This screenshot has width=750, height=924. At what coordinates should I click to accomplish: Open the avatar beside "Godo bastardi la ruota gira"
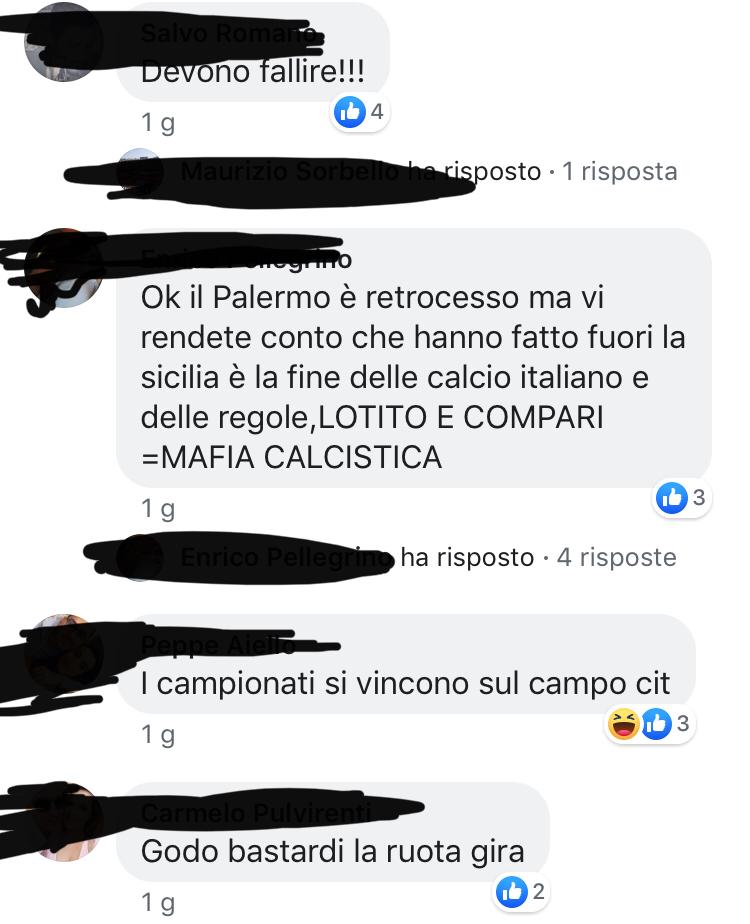point(63,821)
